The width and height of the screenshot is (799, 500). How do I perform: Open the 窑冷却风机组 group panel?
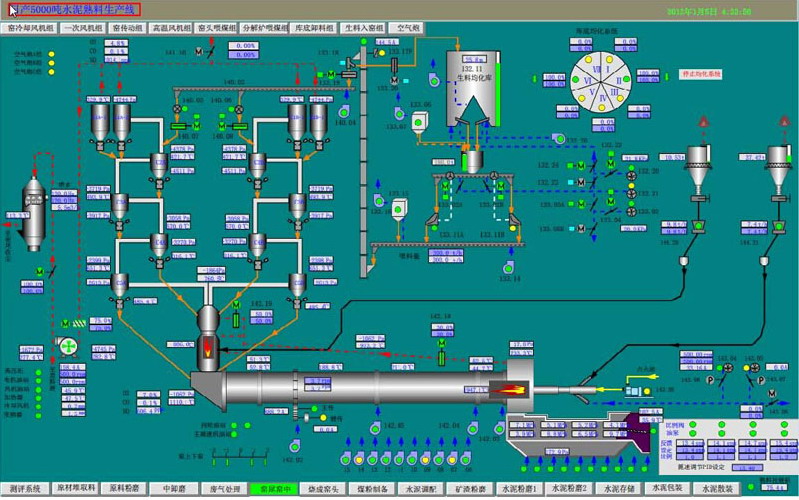(x=31, y=29)
